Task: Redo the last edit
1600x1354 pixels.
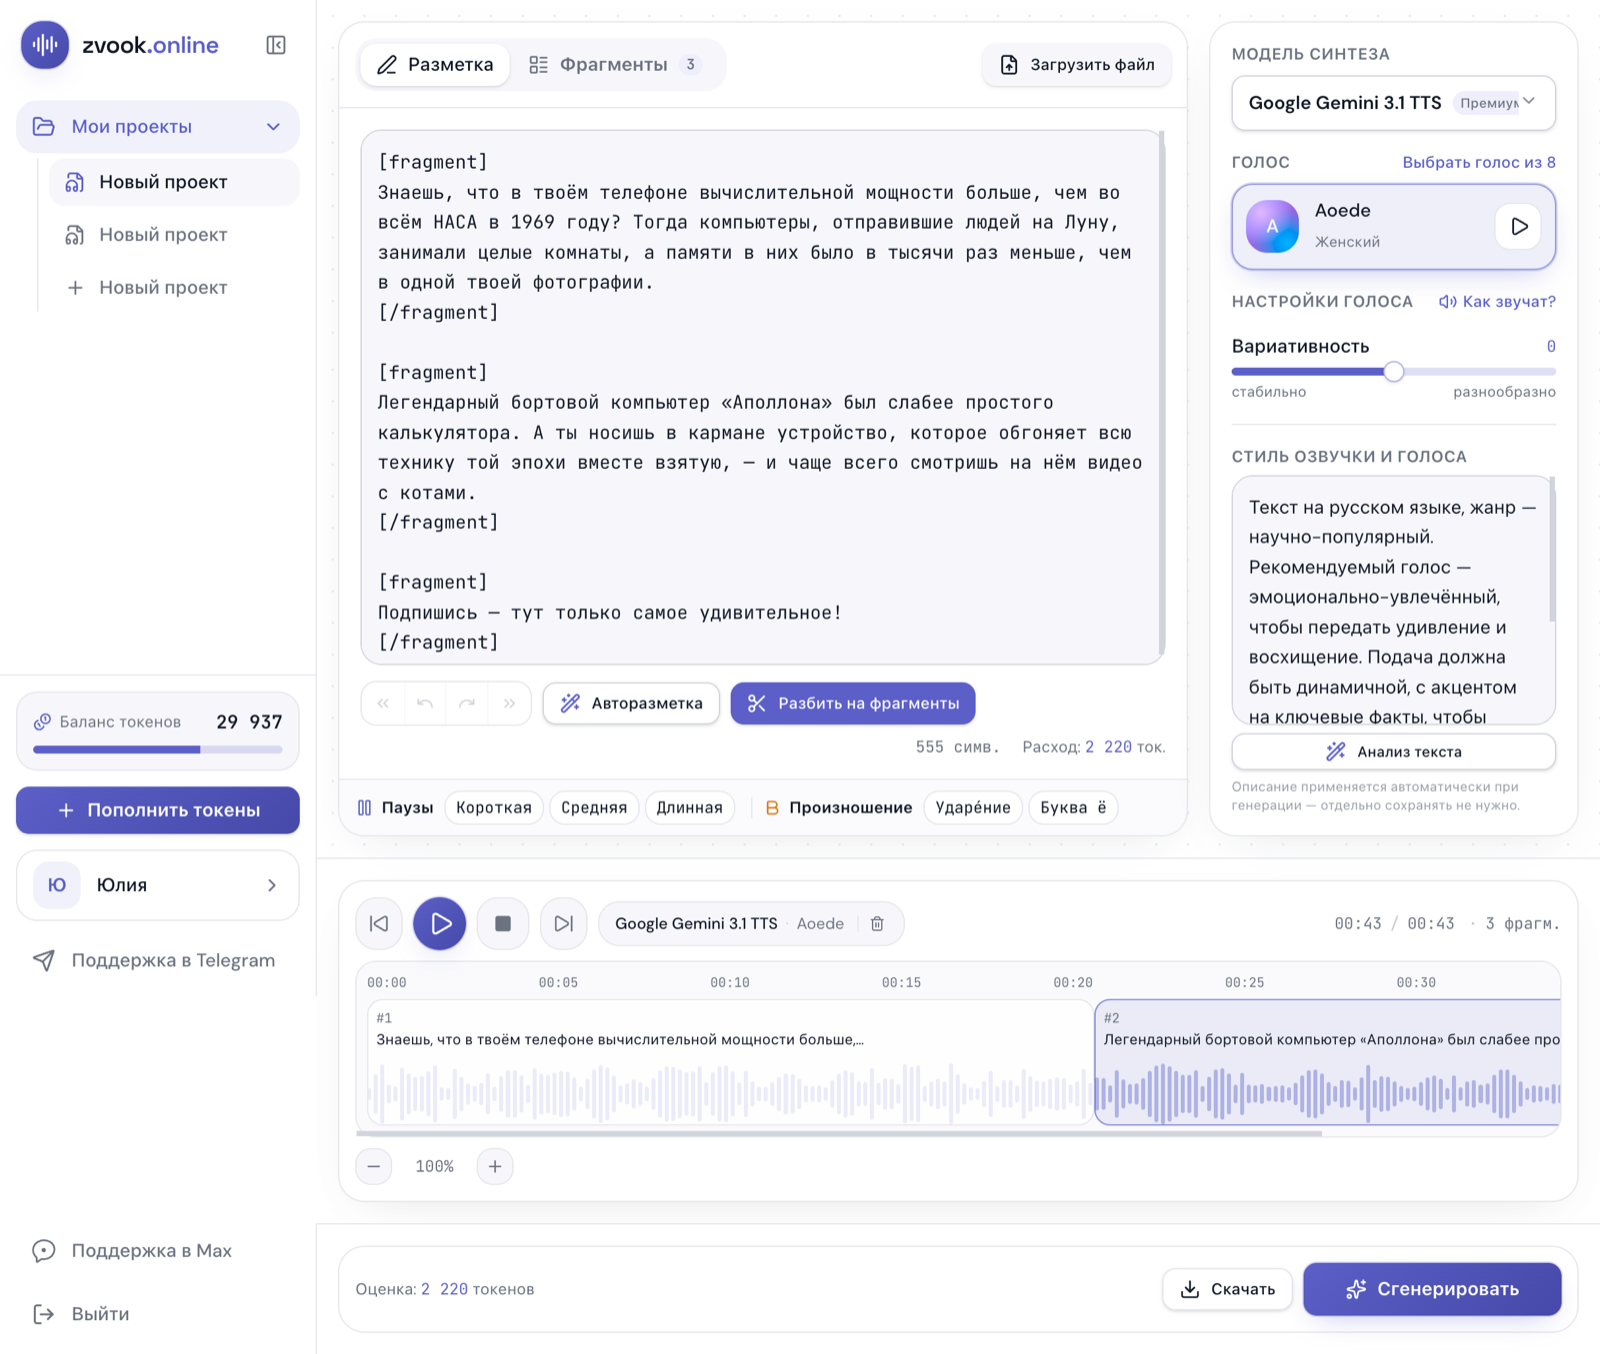Action: (x=467, y=704)
